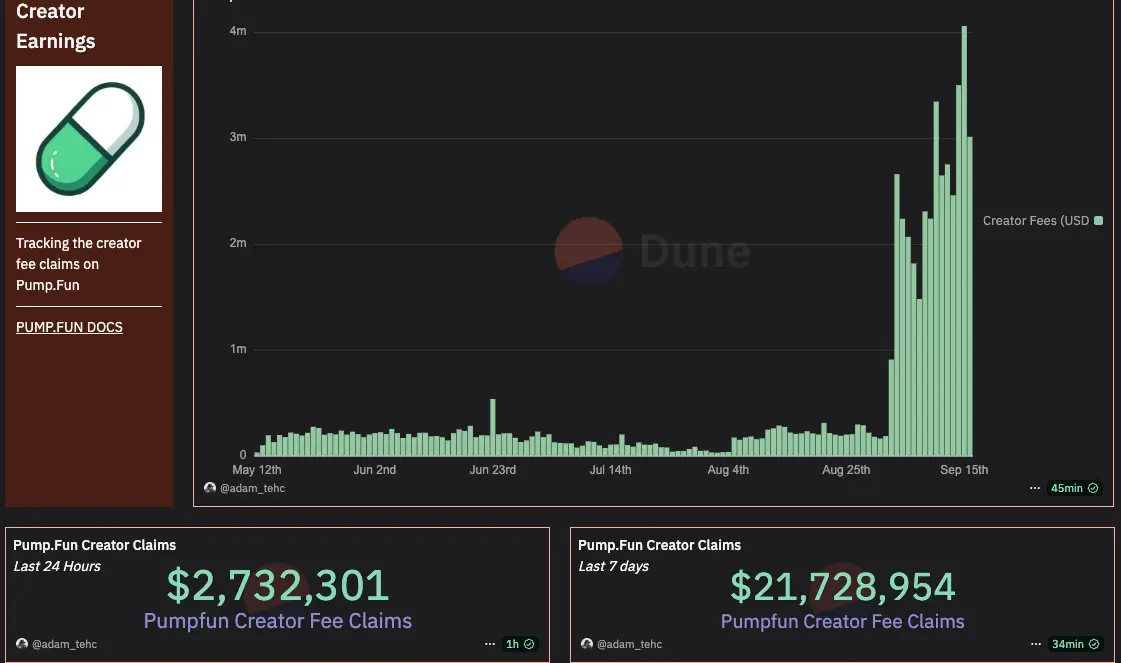
Task: Click the Aug 25th x-axis label
Action: tap(846, 470)
